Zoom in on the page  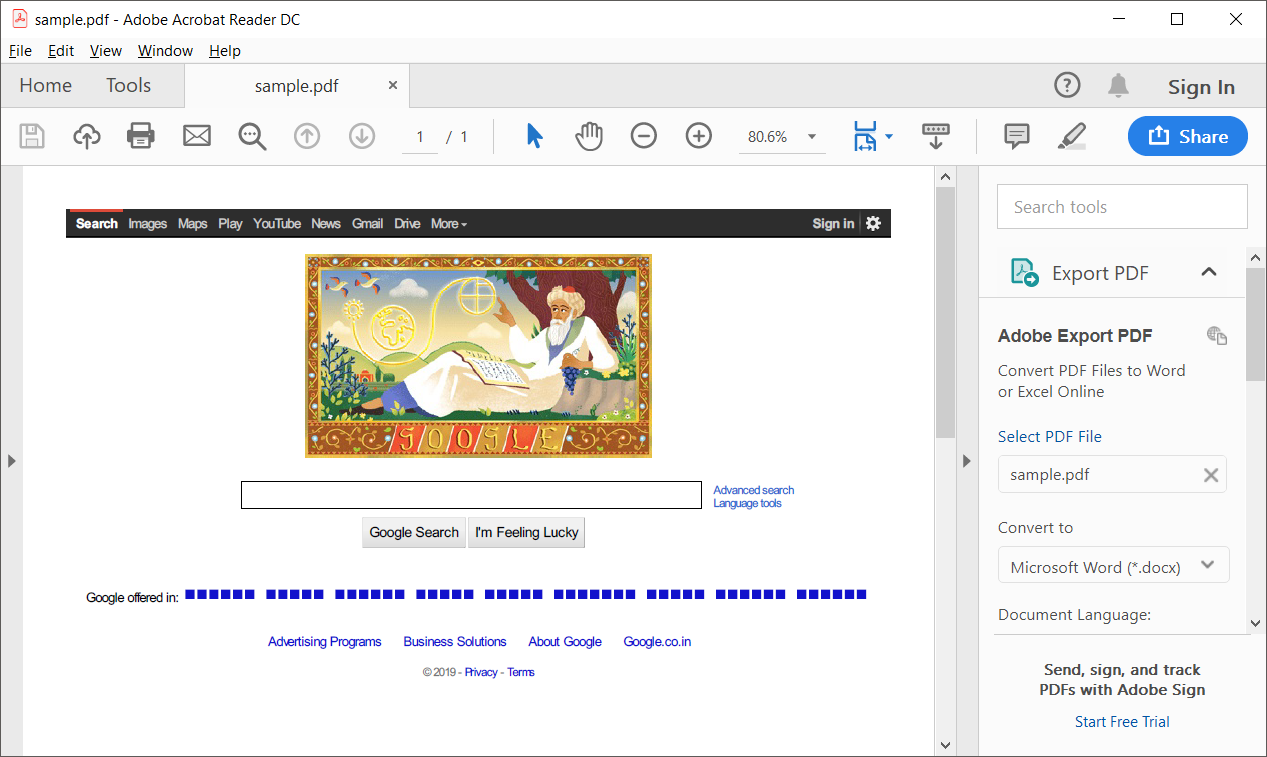tap(698, 136)
